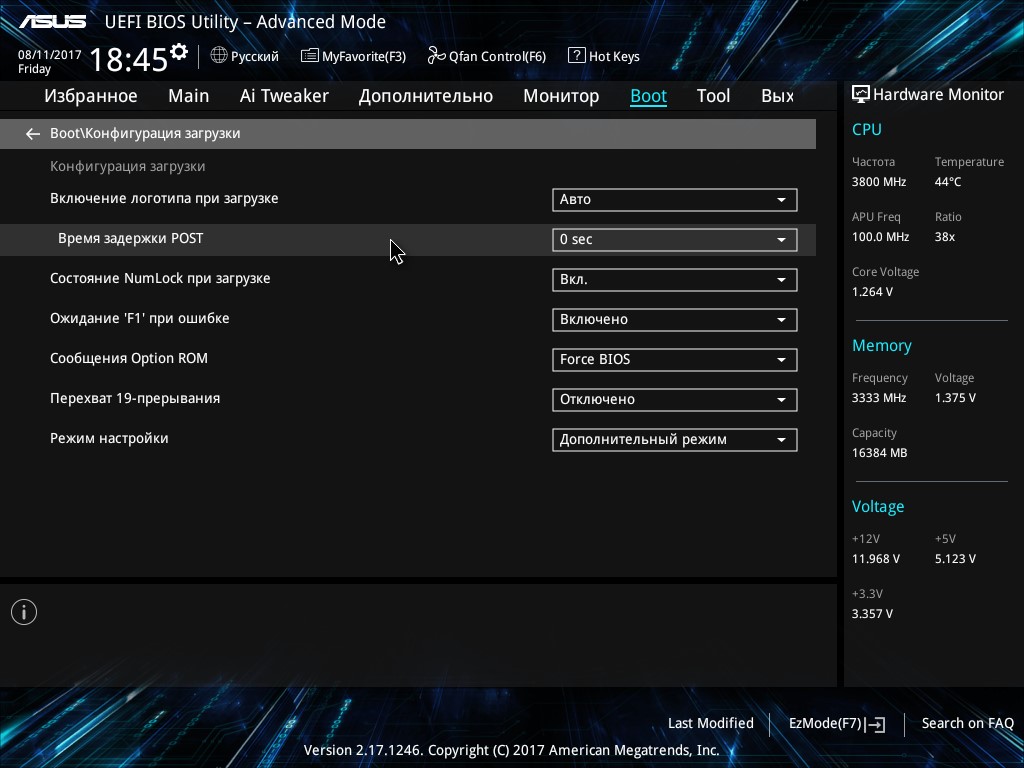The image size is (1024, 768).
Task: Click CPU temperature value 44°C
Action: [x=948, y=182]
